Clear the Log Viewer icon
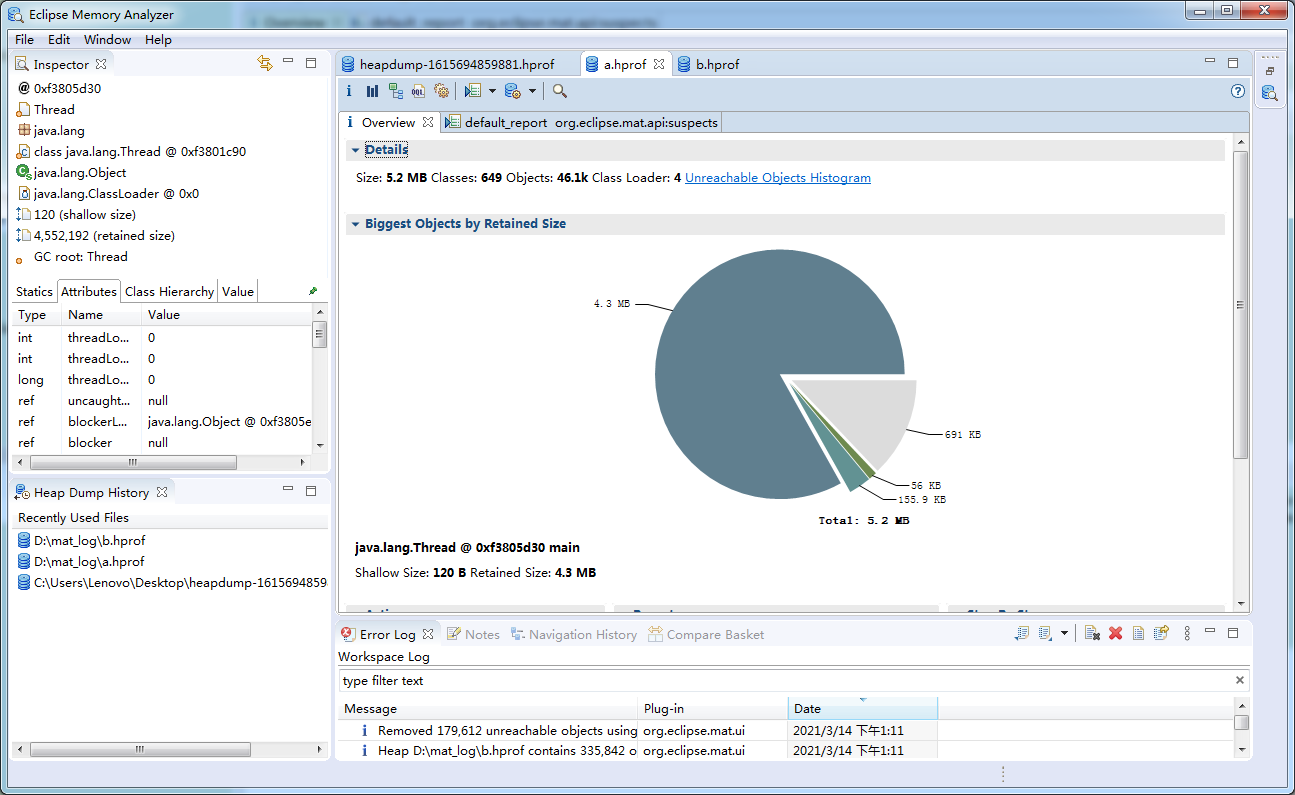Image resolution: width=1295 pixels, height=795 pixels. (x=1093, y=633)
